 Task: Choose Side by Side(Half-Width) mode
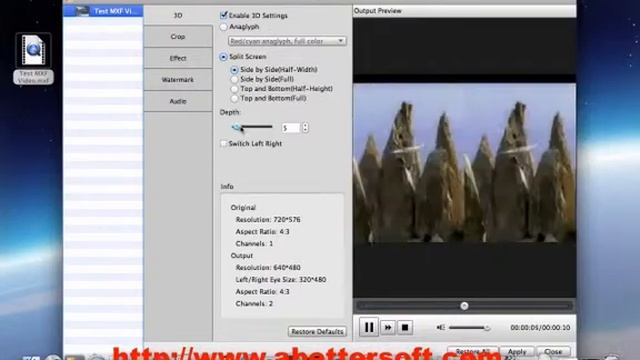click(x=234, y=70)
